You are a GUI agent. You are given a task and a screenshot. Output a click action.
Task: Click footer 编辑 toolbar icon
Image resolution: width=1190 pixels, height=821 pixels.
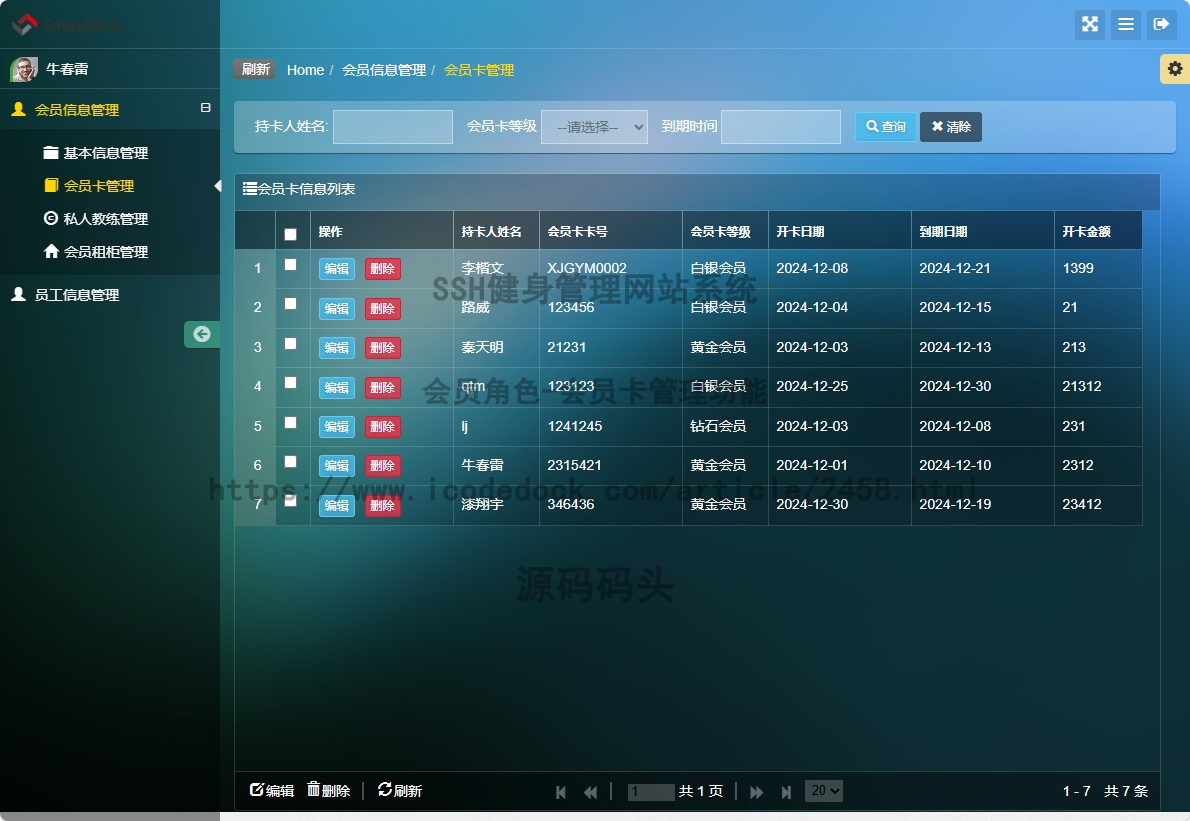click(x=272, y=790)
